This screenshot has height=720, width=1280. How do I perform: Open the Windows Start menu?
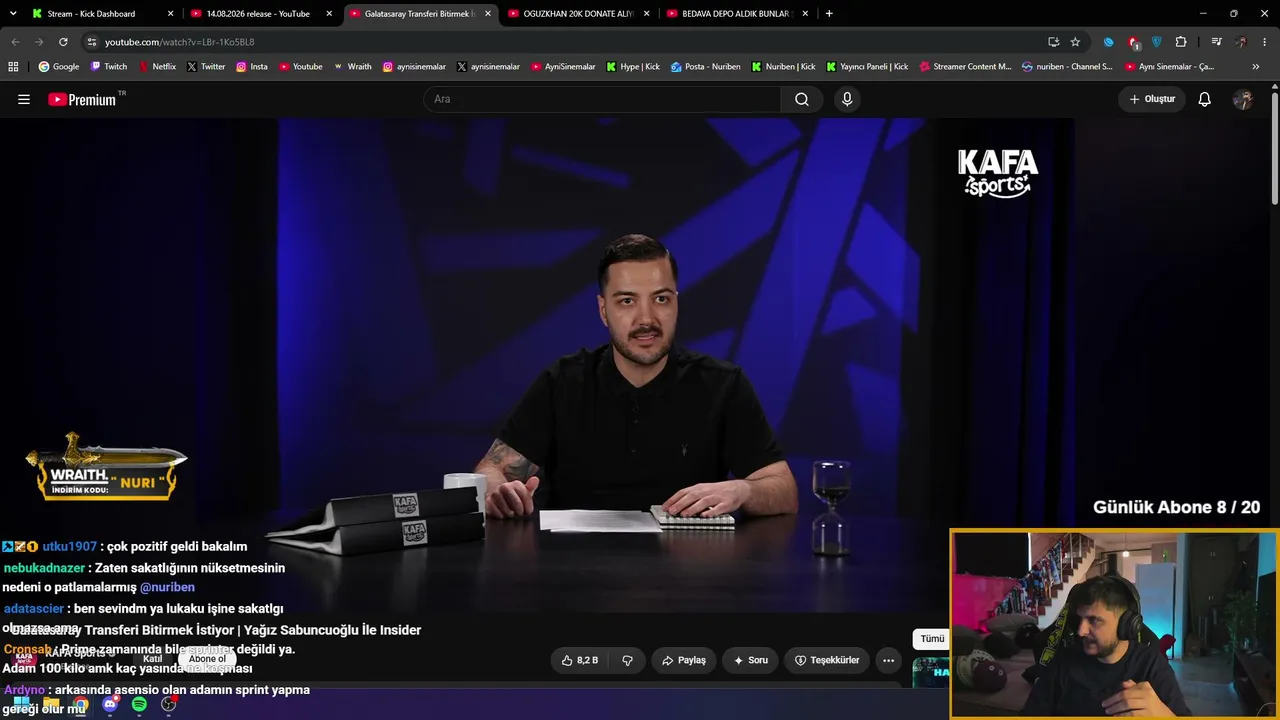click(x=21, y=705)
